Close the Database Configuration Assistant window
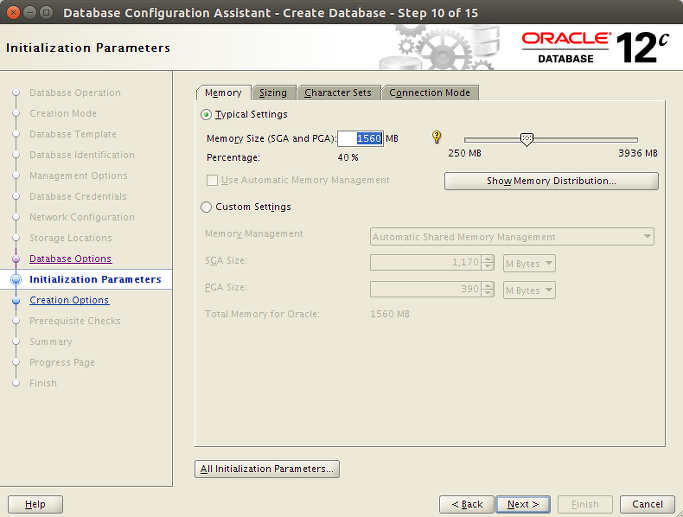The width and height of the screenshot is (683, 517). 14,13
